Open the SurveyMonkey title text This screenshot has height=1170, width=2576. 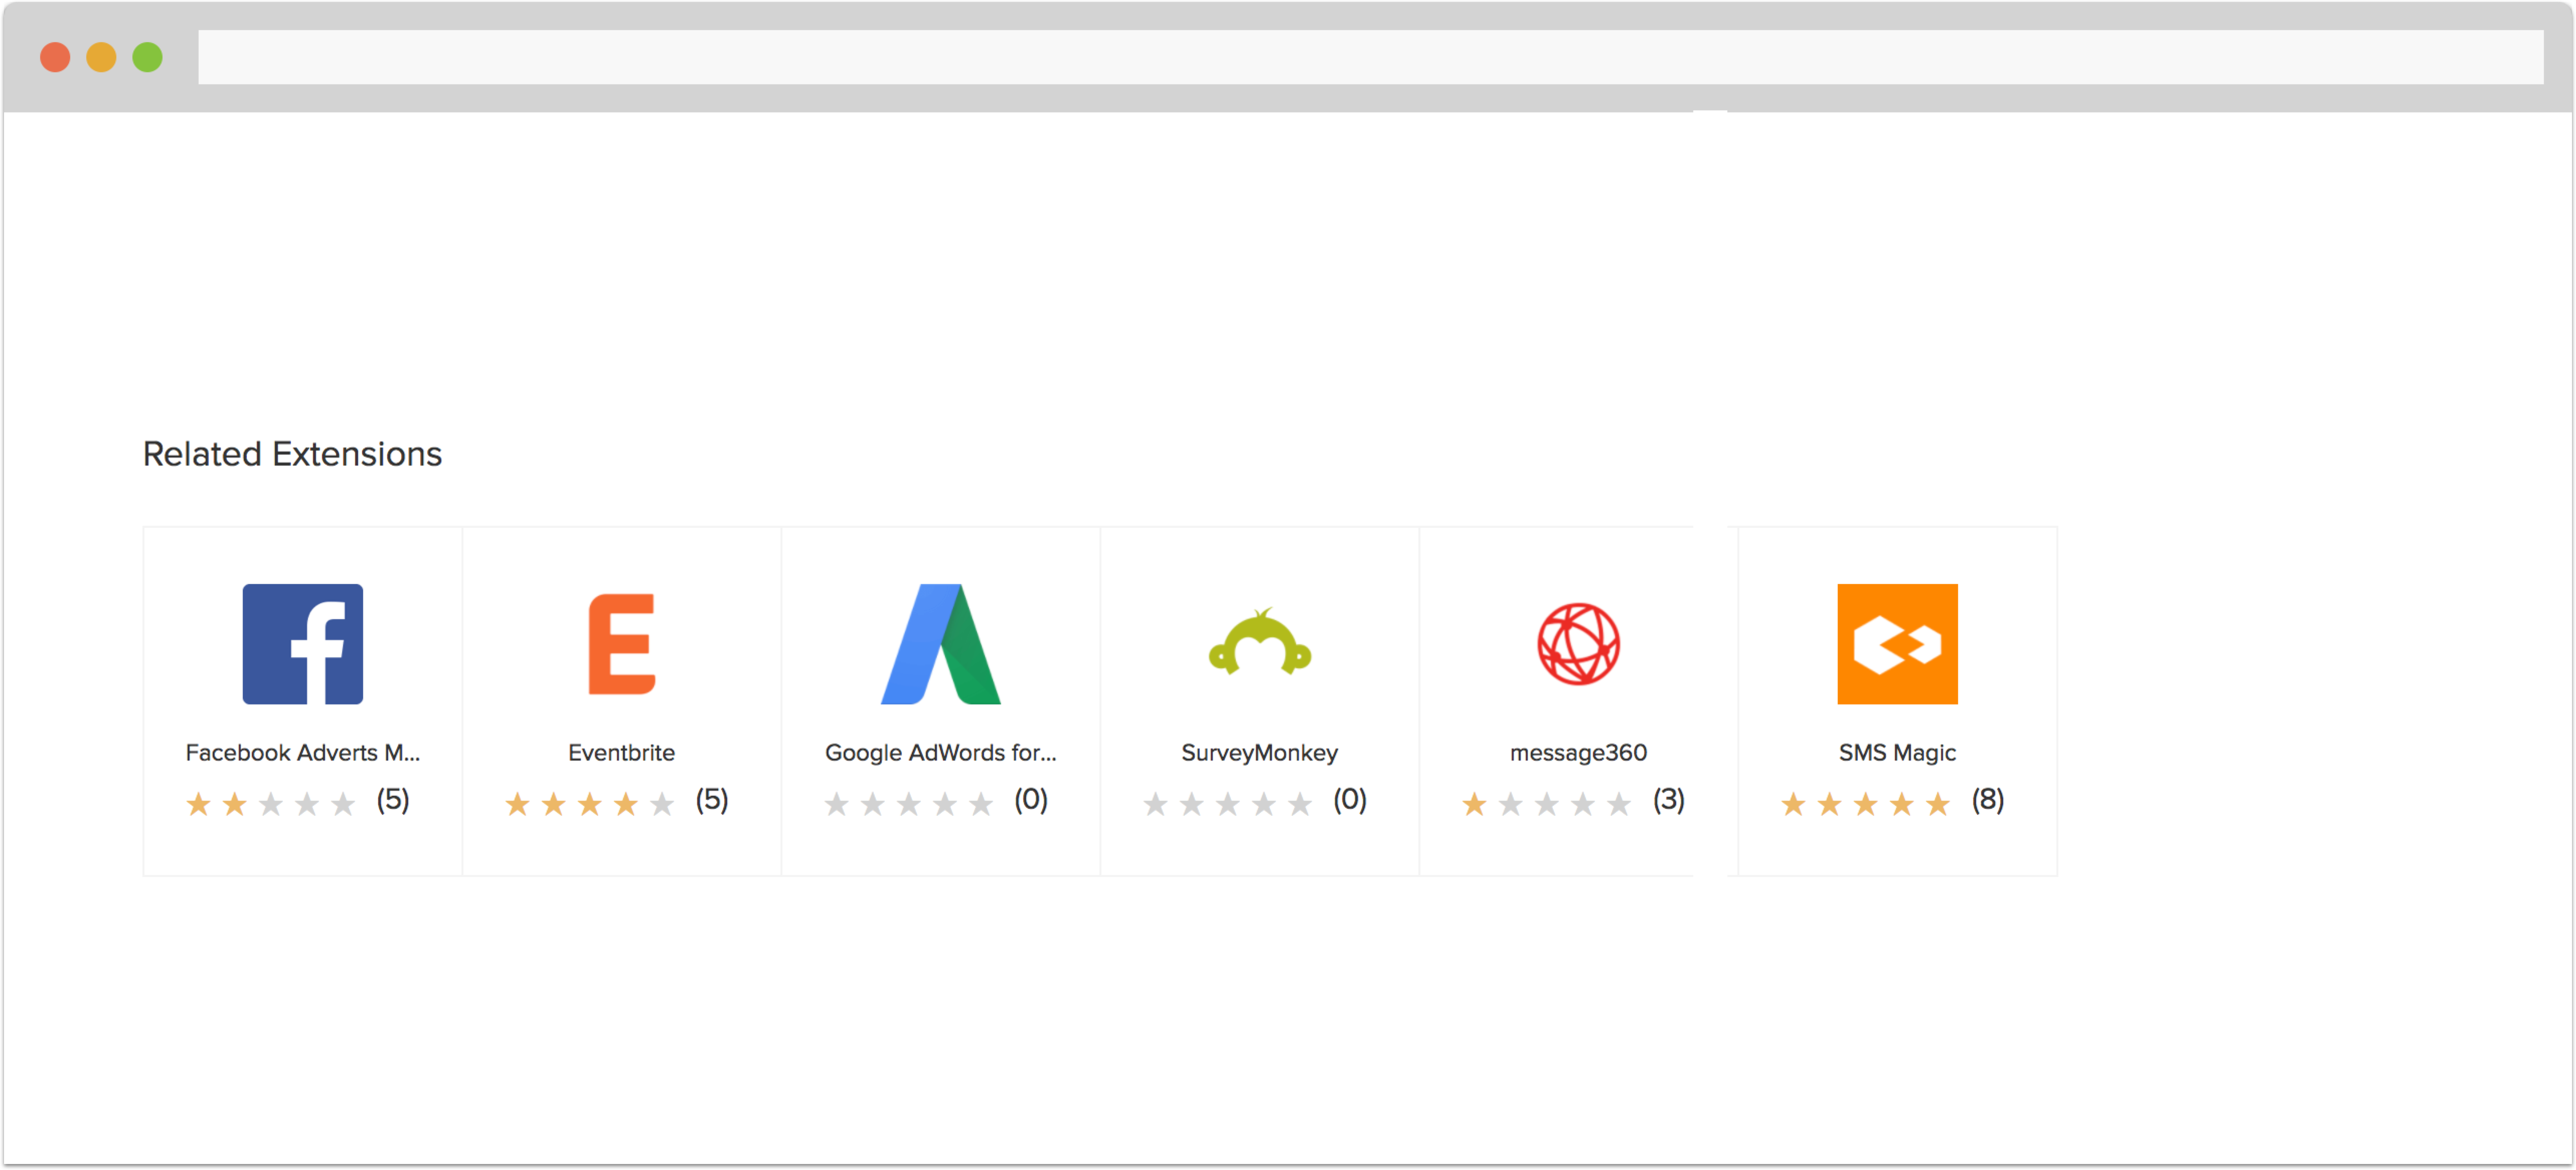tap(1259, 753)
